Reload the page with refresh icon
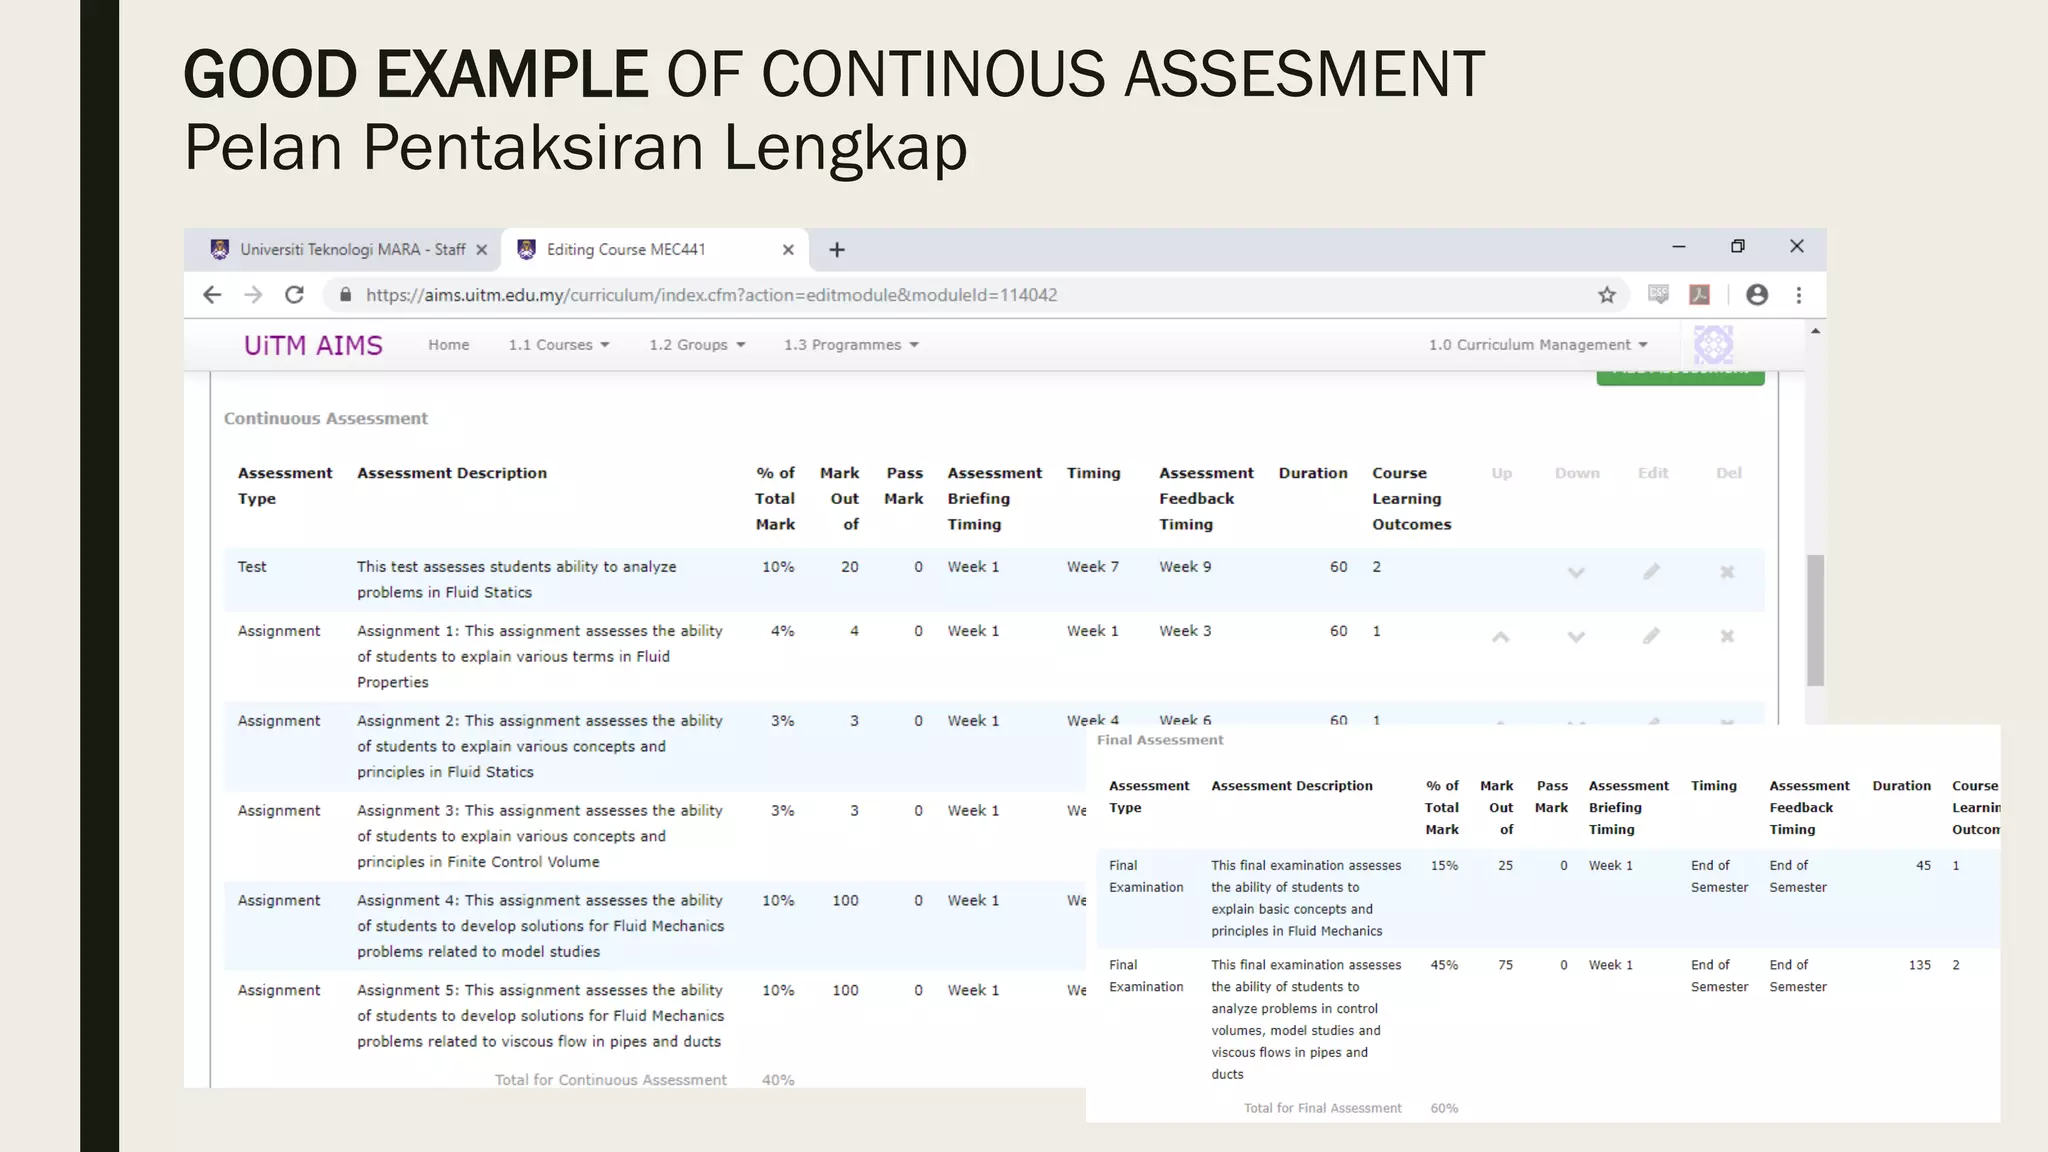2048x1152 pixels. (x=294, y=295)
